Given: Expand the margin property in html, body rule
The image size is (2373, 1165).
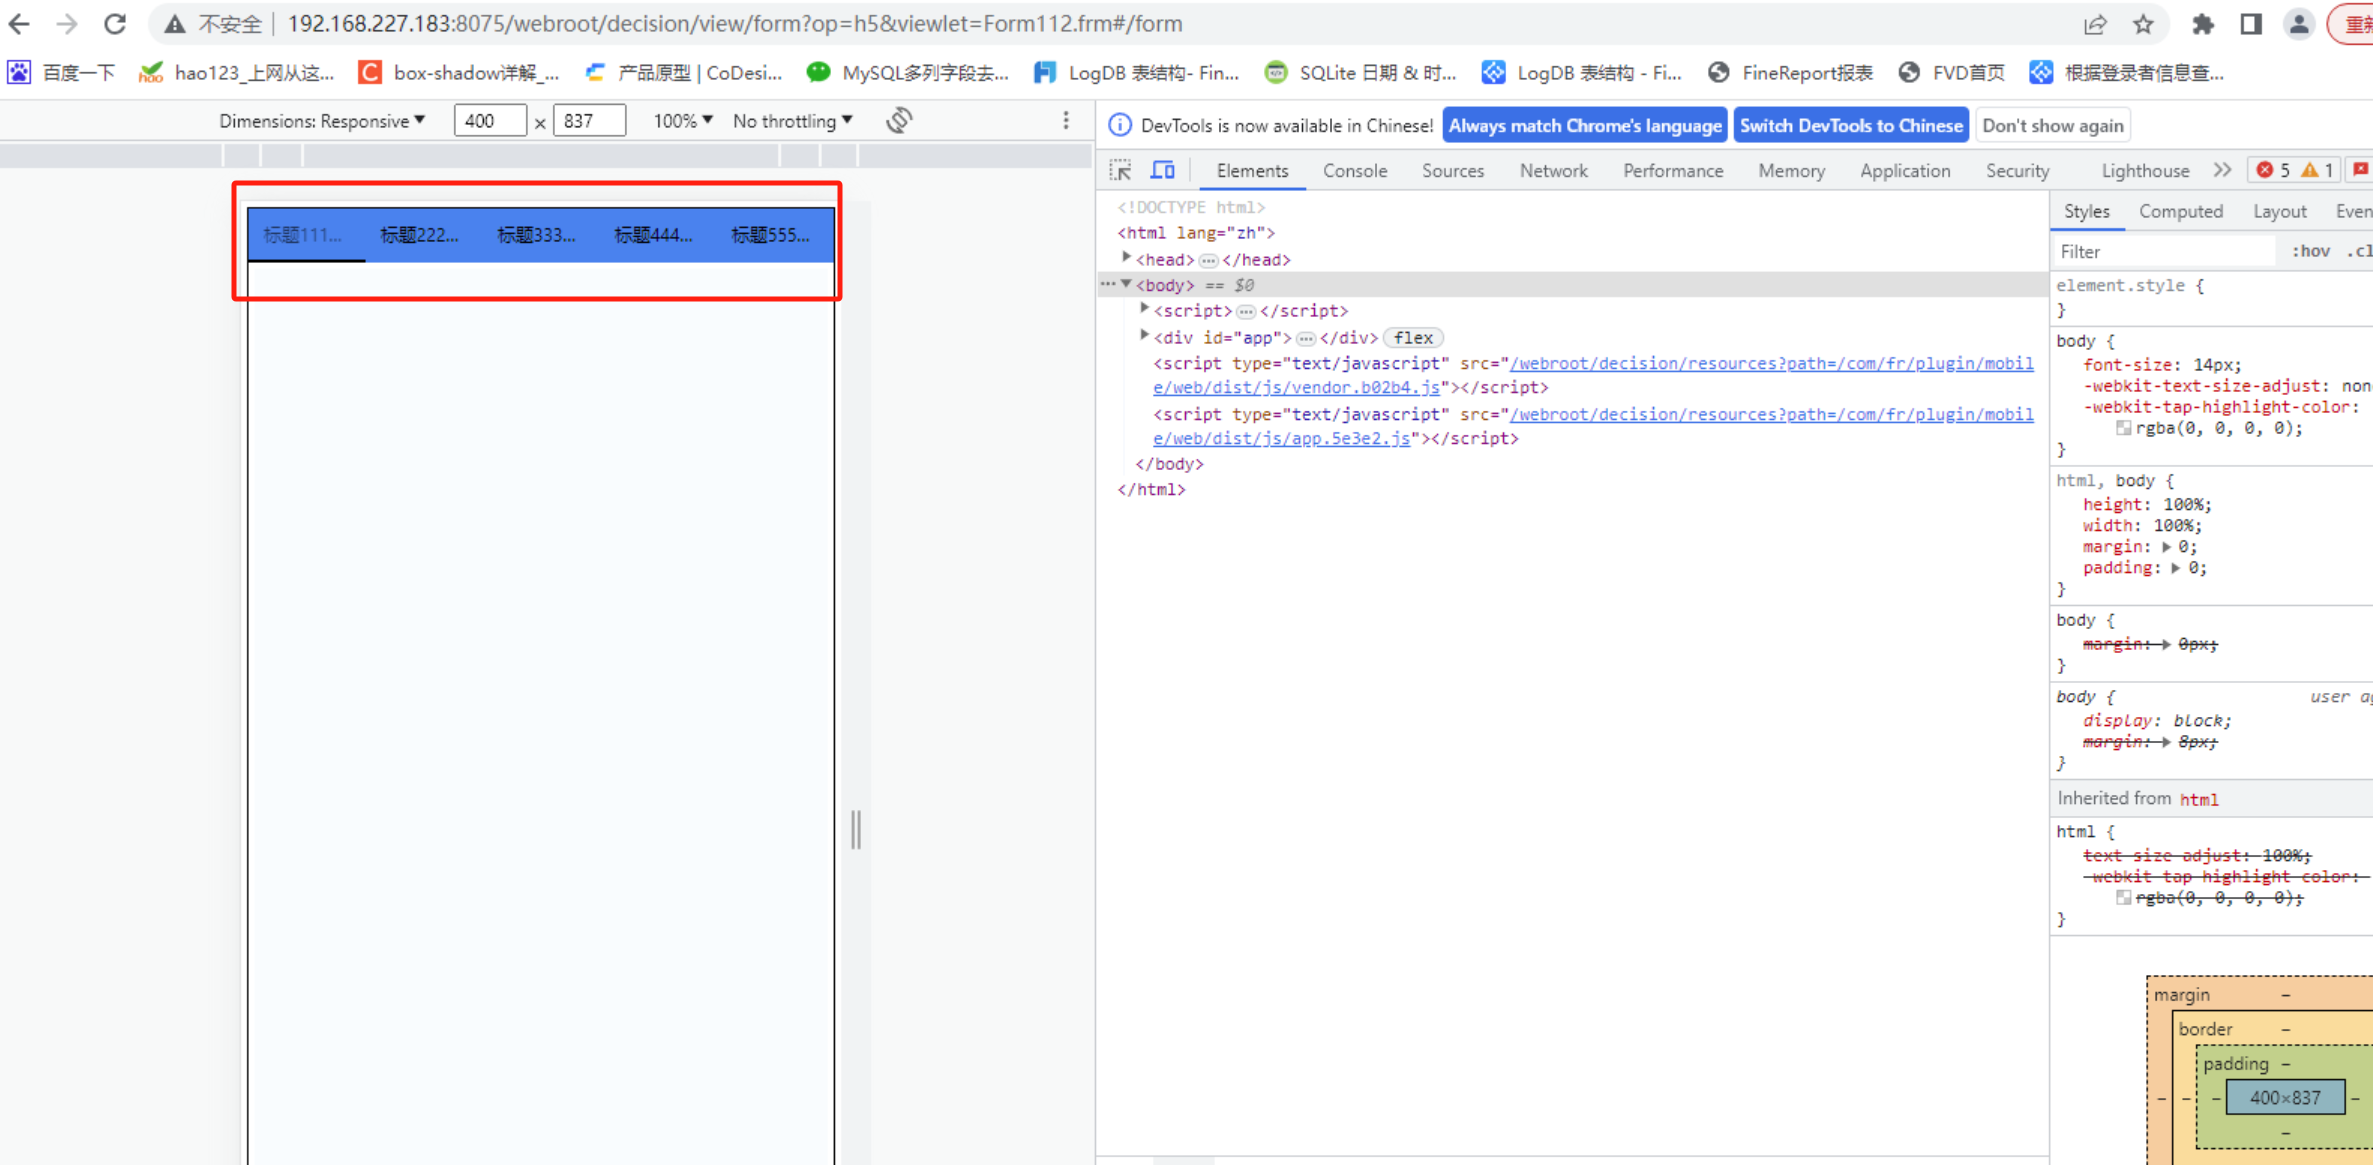Looking at the screenshot, I should pos(2166,547).
